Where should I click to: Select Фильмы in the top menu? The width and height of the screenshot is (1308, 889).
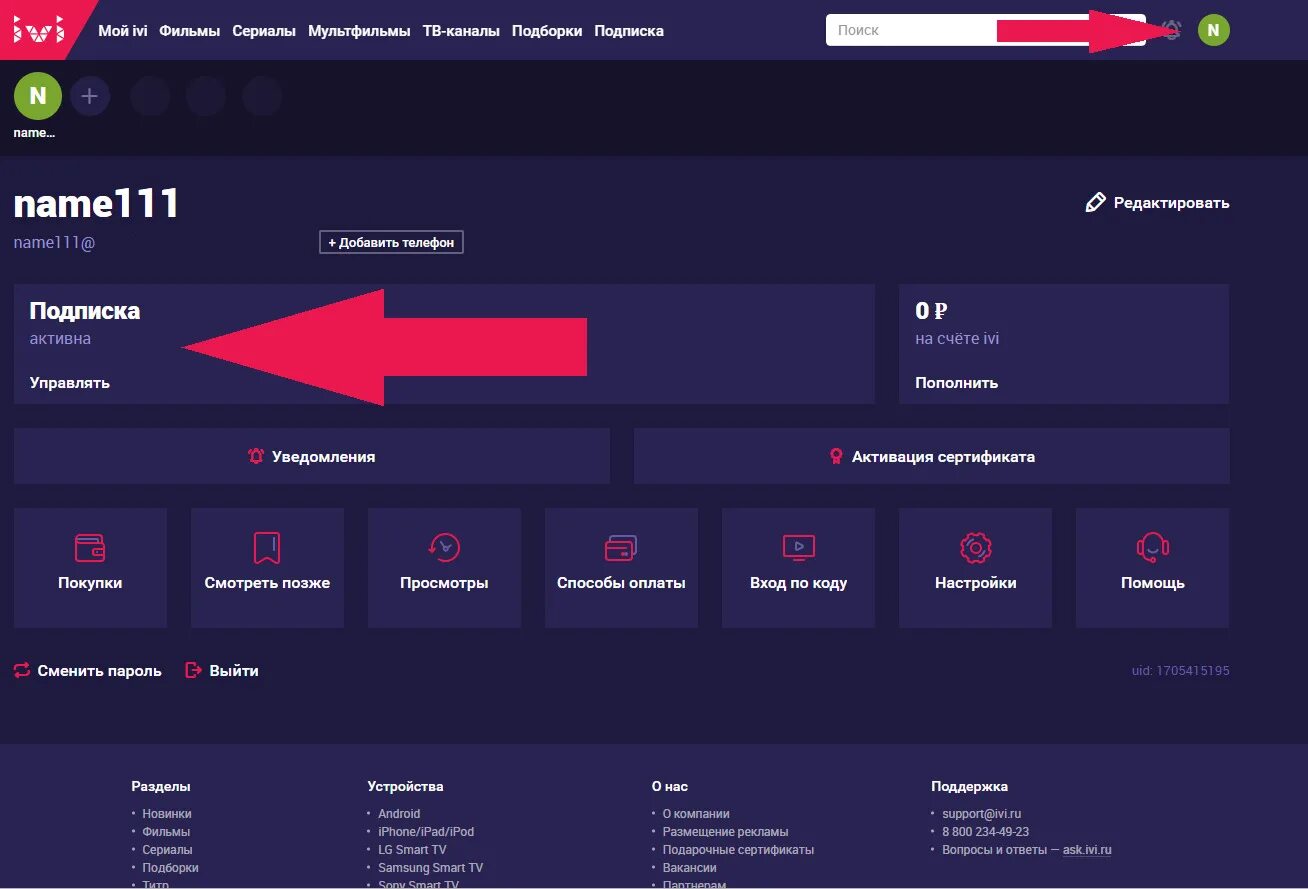click(x=190, y=31)
